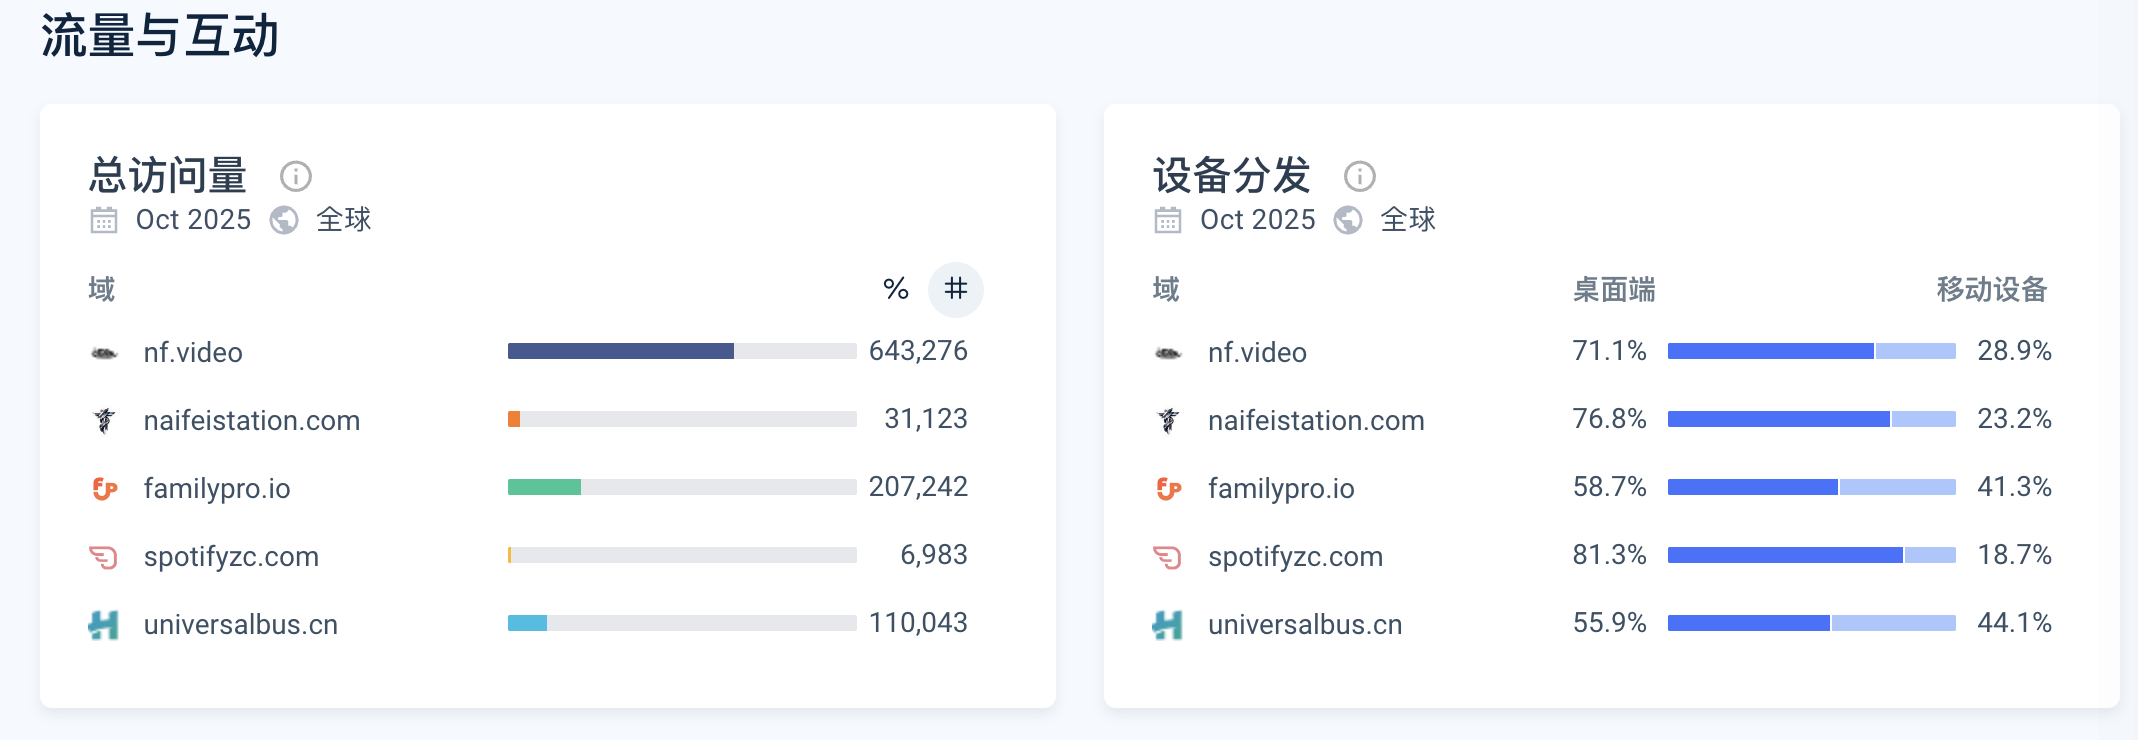Open universalbus.cn link in total visits card
Image resolution: width=2138 pixels, height=740 pixels.
click(x=241, y=624)
